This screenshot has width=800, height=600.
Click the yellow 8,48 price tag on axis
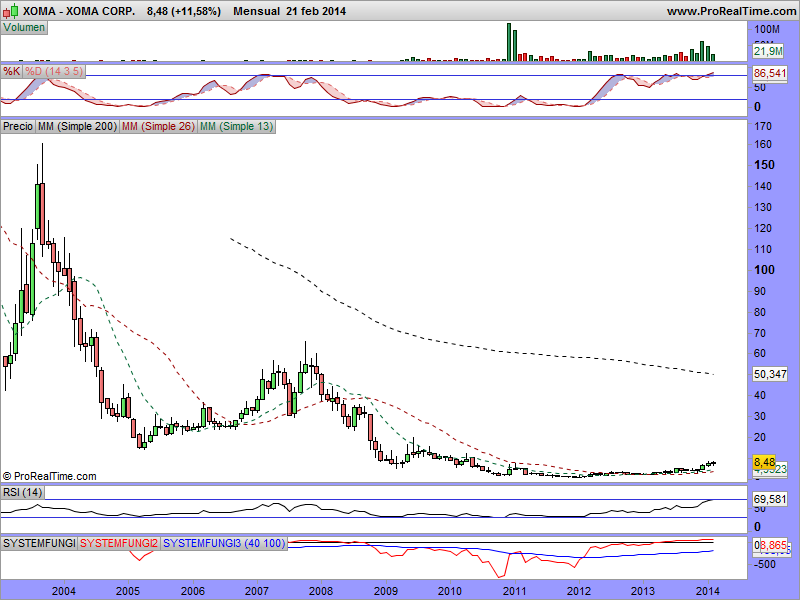point(764,462)
